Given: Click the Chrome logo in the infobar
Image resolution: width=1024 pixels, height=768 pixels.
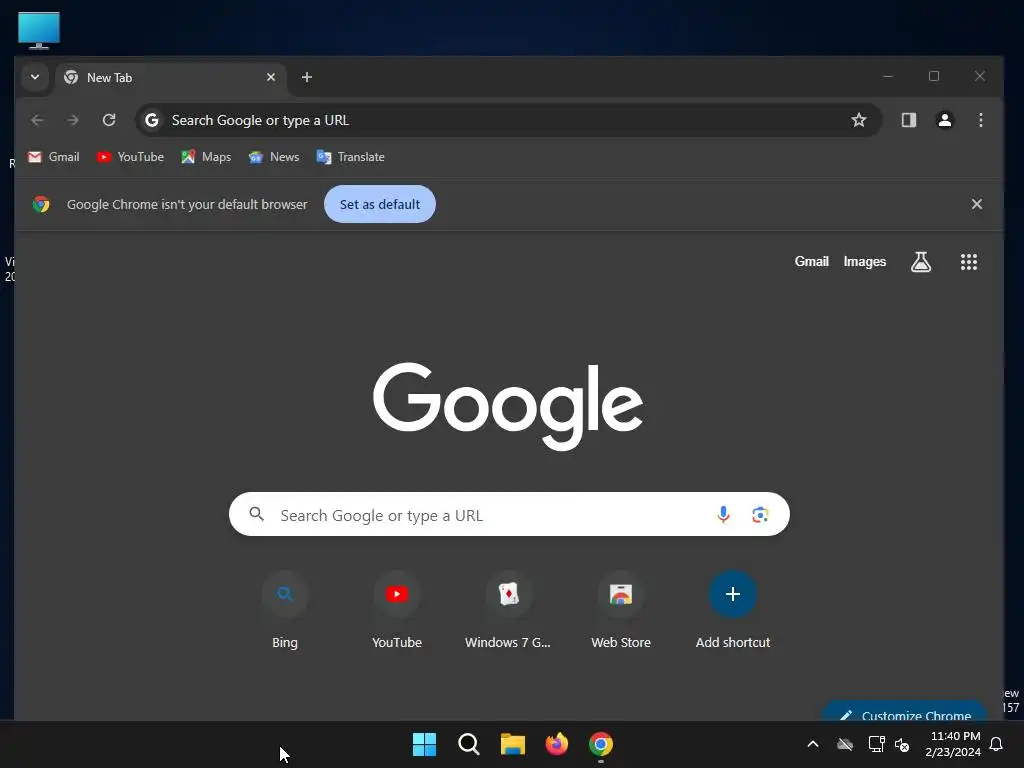Looking at the screenshot, I should (x=41, y=204).
